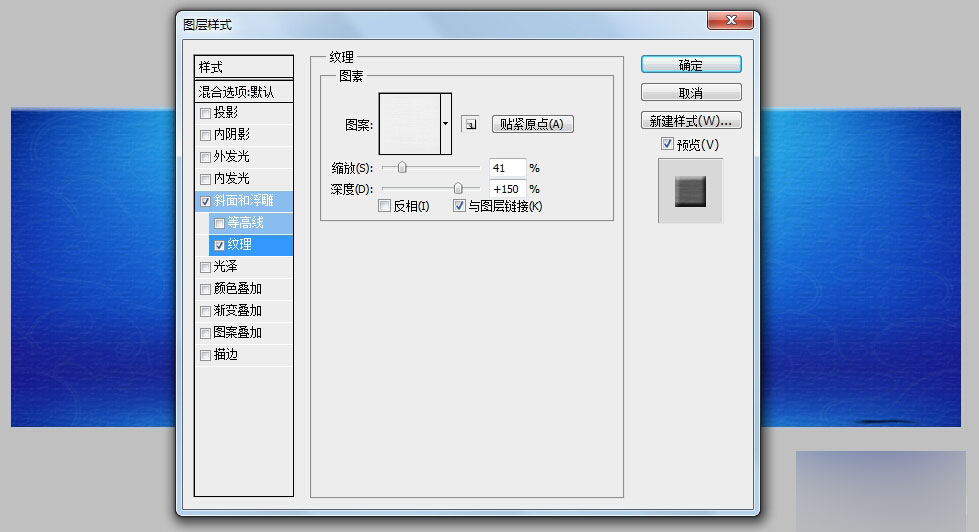
Task: Click the 确定 button
Action: (691, 64)
